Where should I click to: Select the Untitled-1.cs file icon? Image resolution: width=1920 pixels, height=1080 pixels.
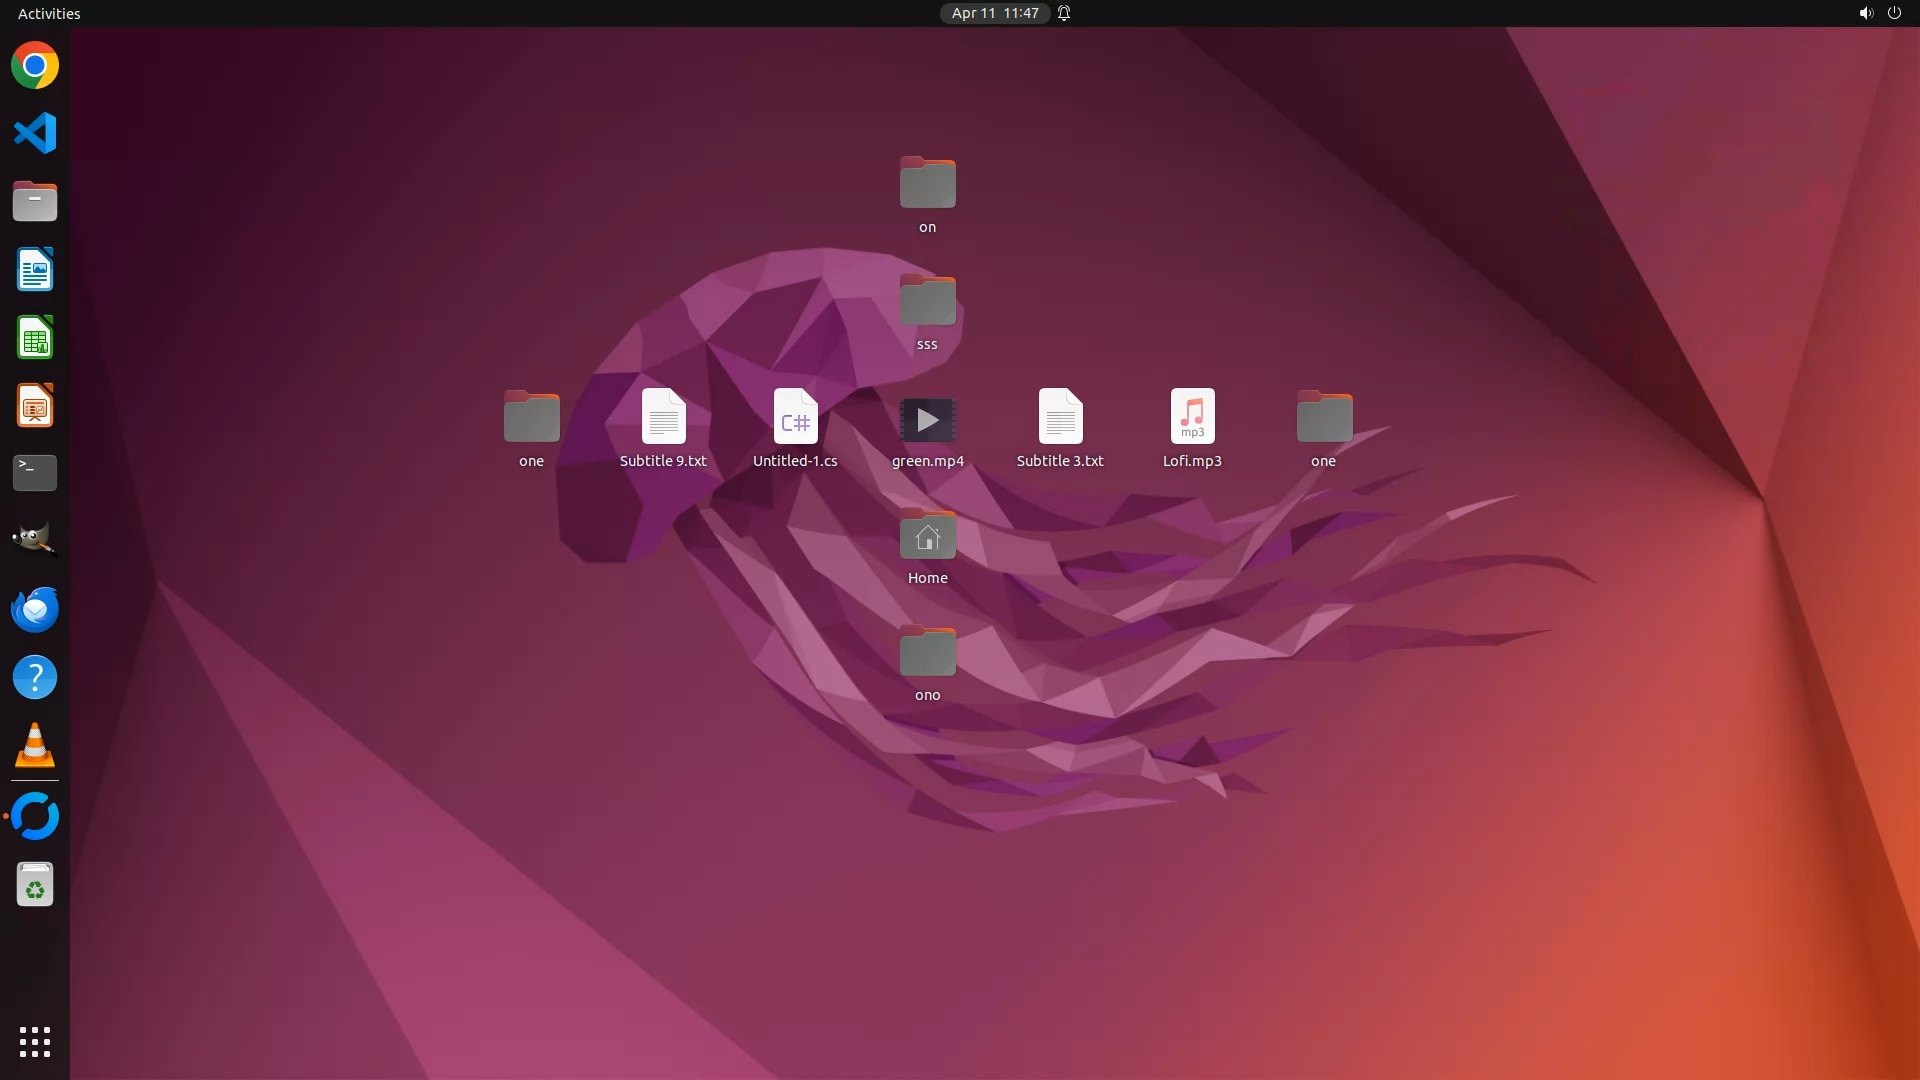pyautogui.click(x=795, y=417)
